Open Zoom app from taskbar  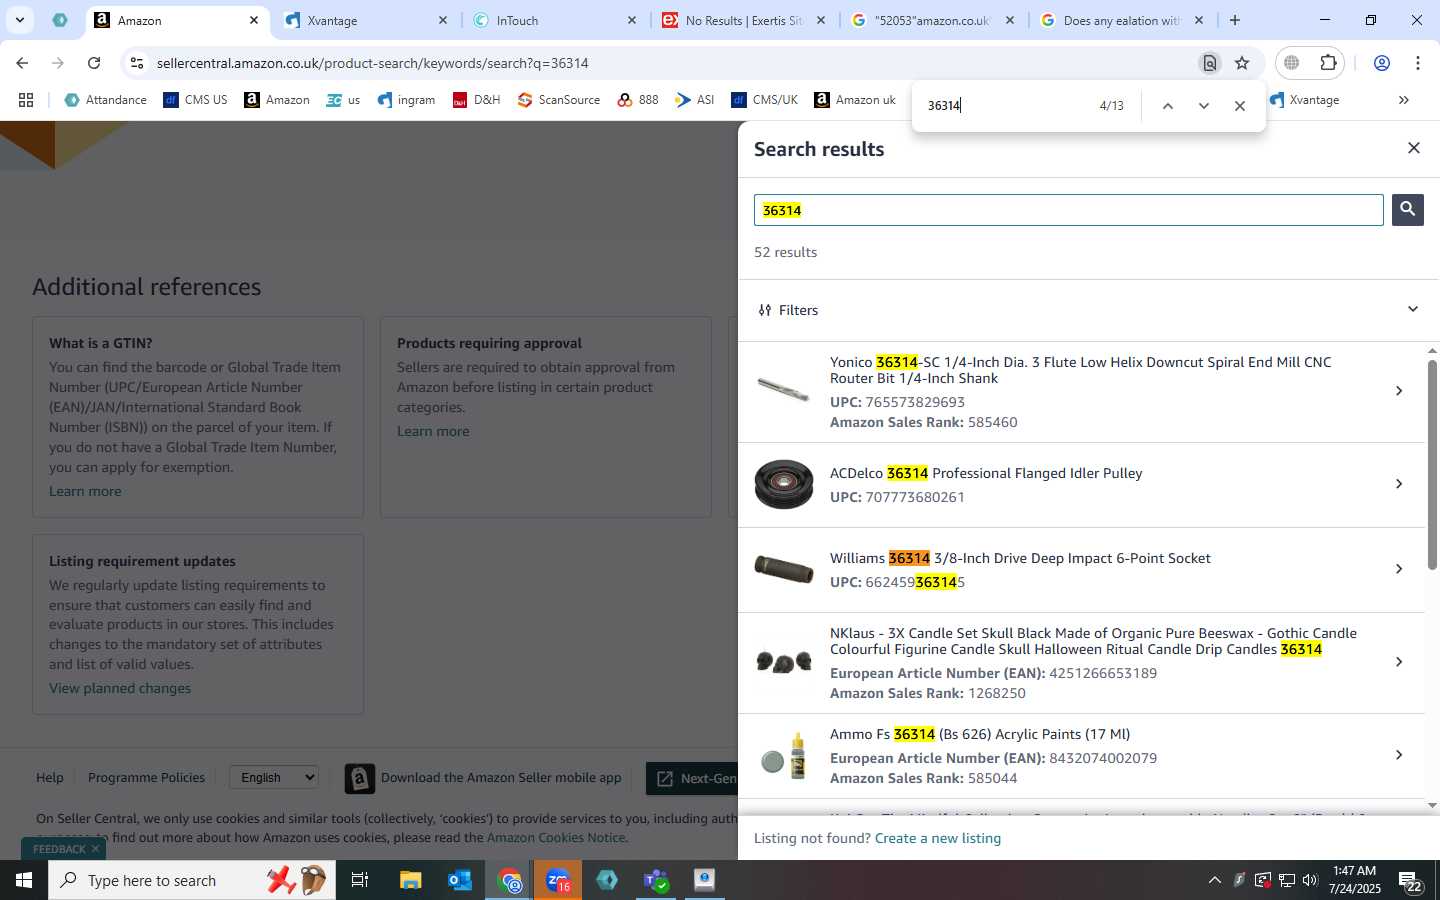[558, 880]
